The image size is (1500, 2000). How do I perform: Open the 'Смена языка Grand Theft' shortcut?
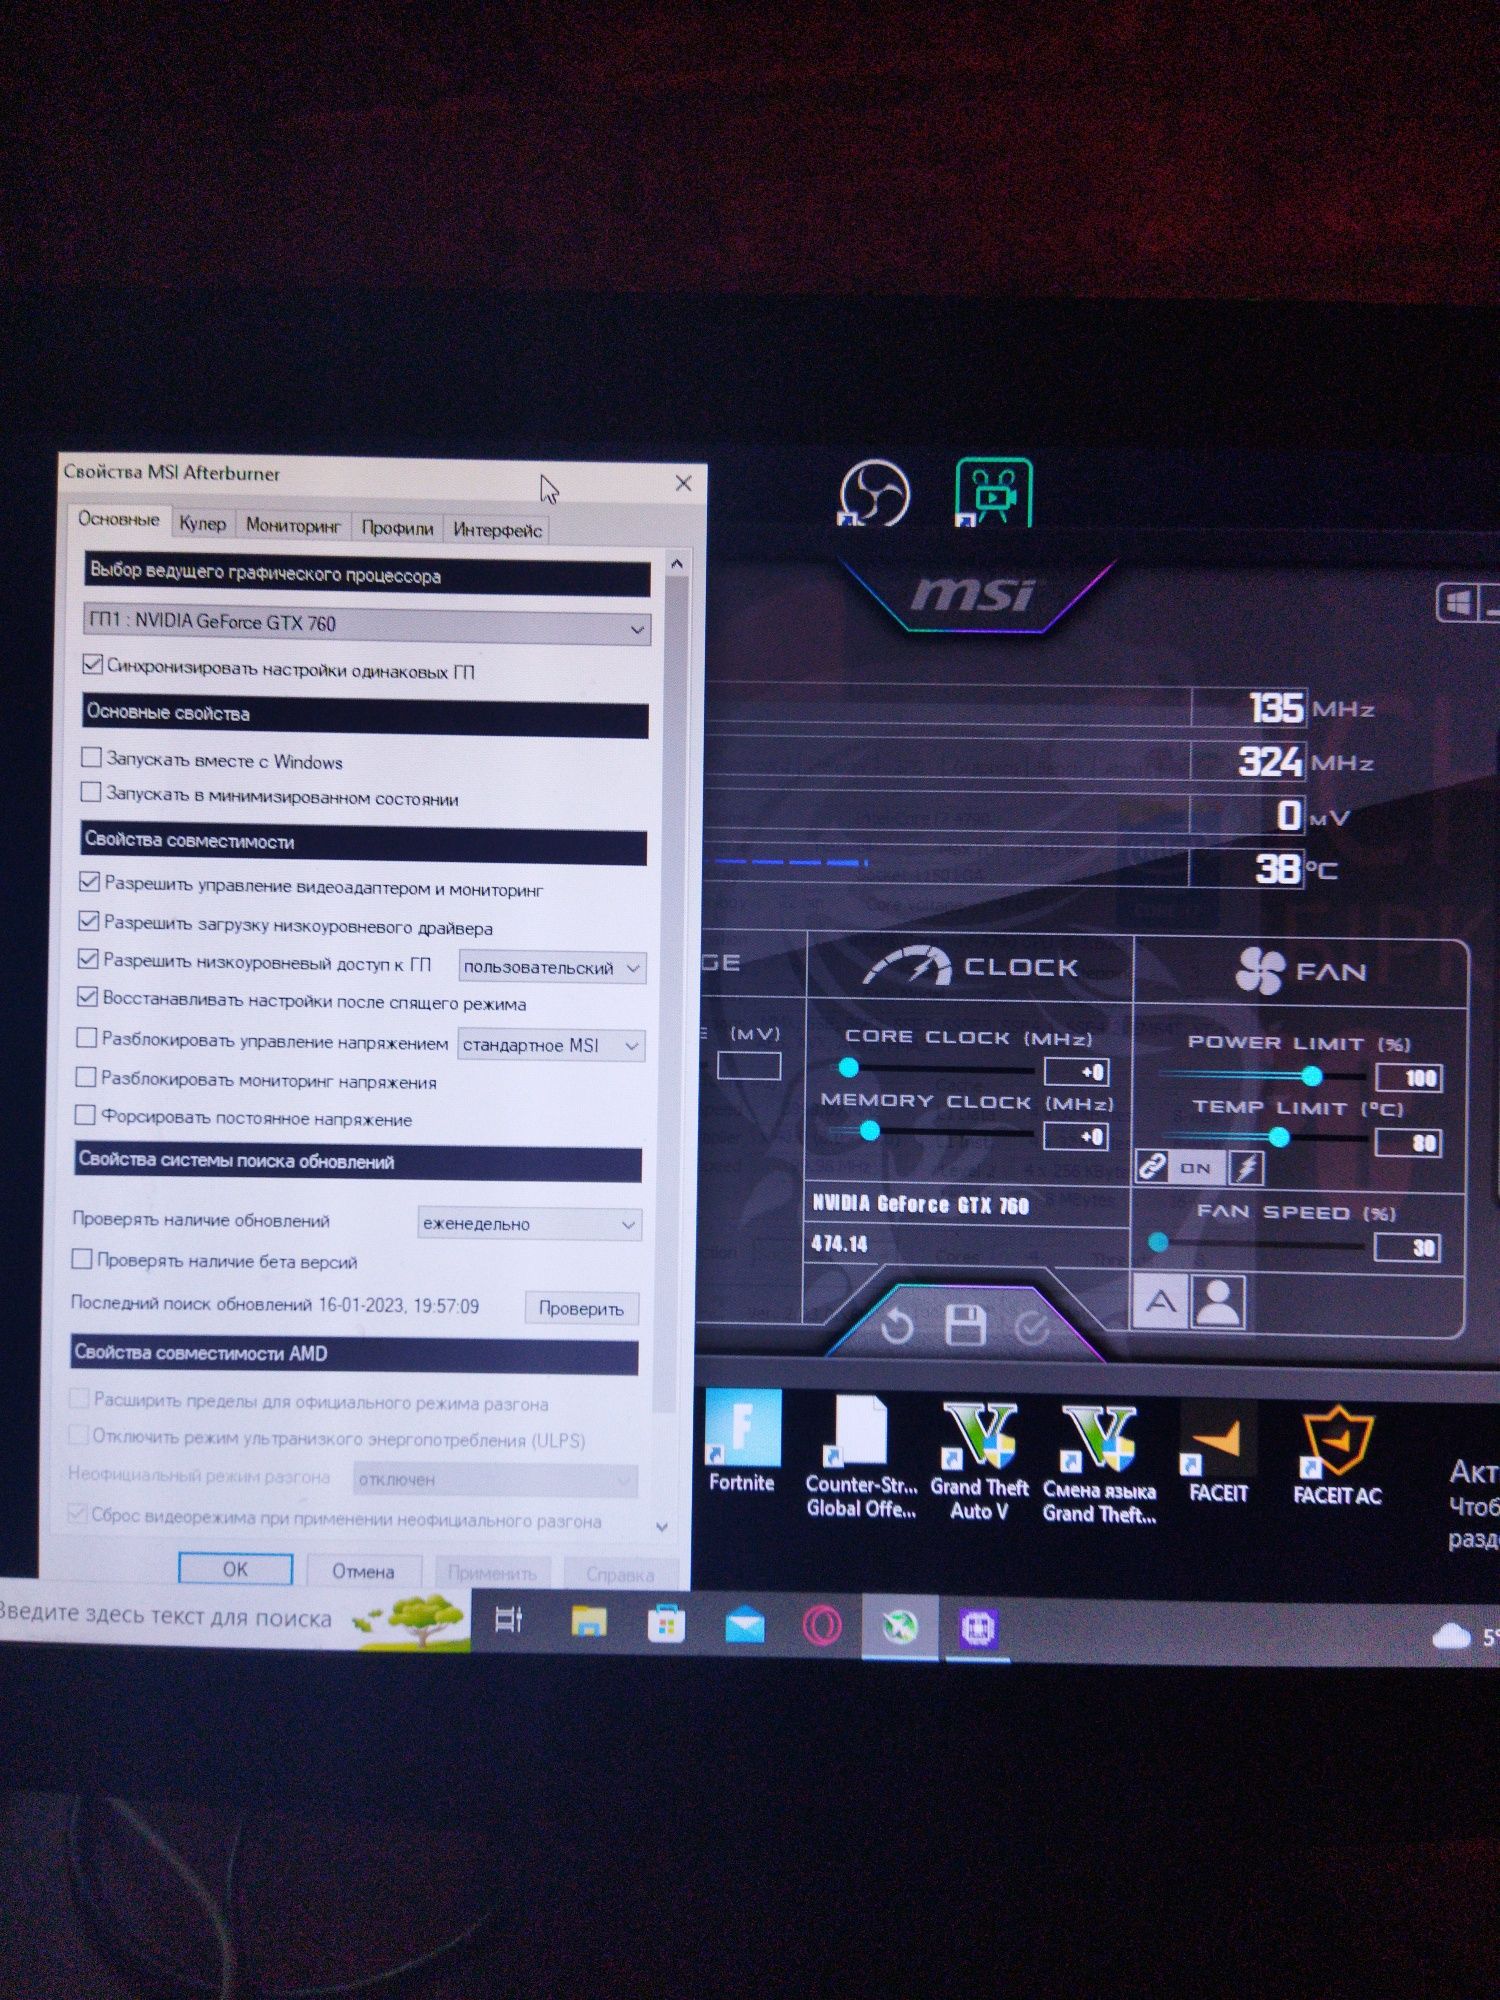coord(1099,1464)
